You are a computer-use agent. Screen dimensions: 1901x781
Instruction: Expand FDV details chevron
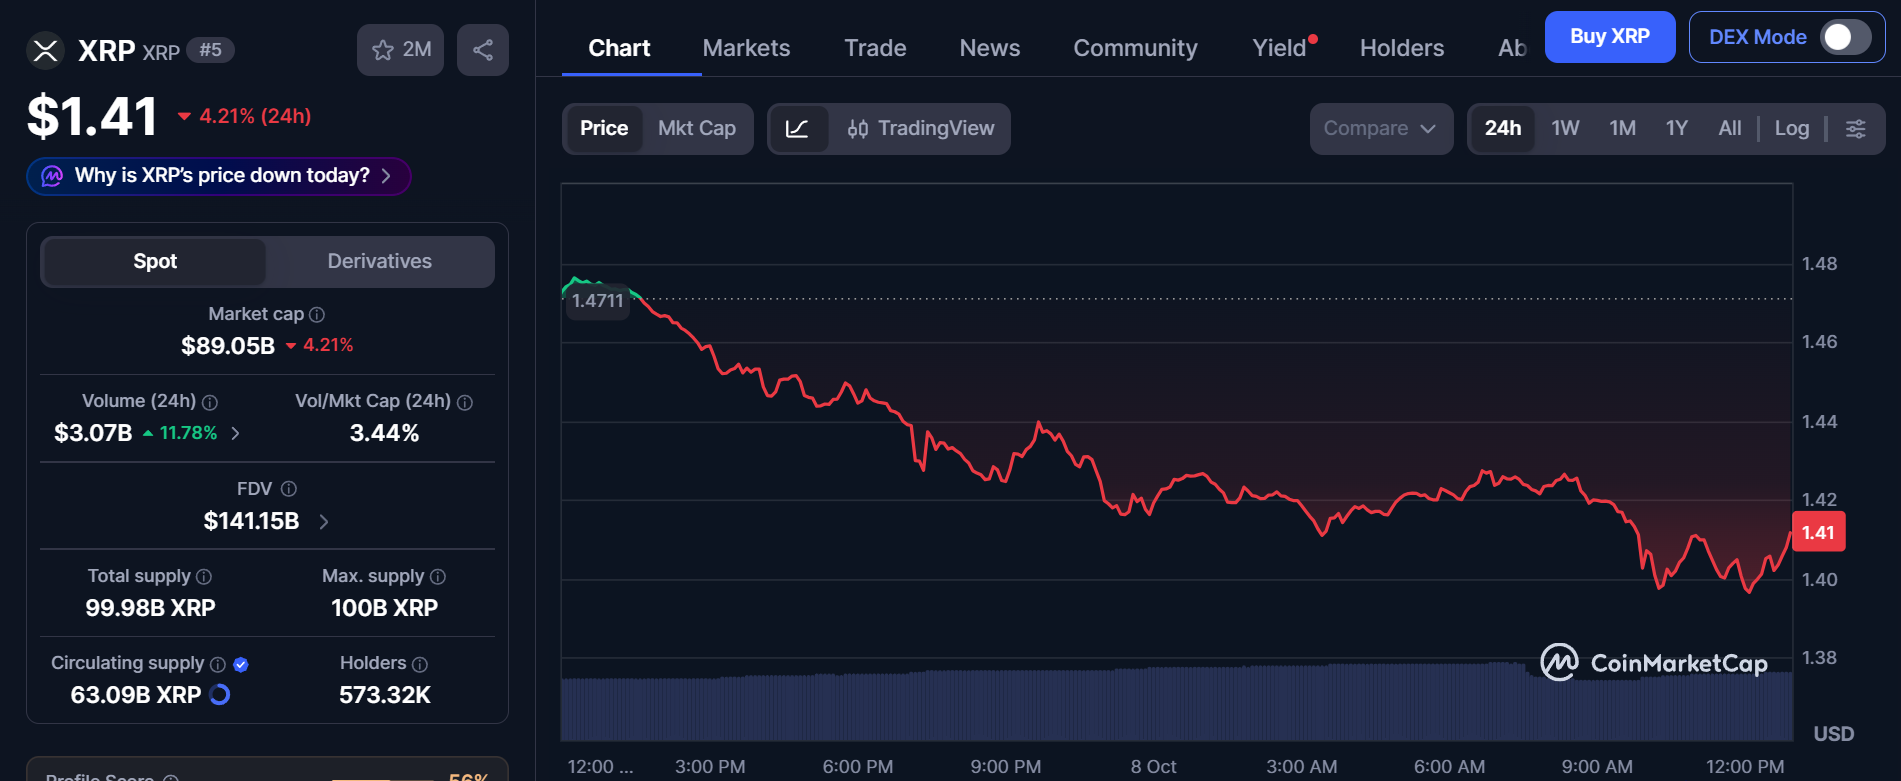click(324, 521)
